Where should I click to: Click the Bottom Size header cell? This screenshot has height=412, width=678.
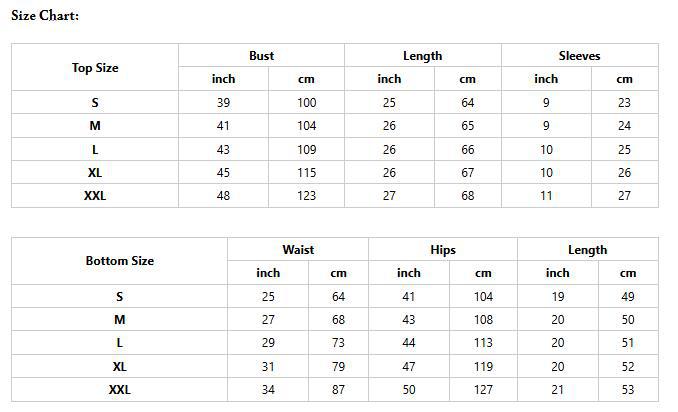(119, 261)
